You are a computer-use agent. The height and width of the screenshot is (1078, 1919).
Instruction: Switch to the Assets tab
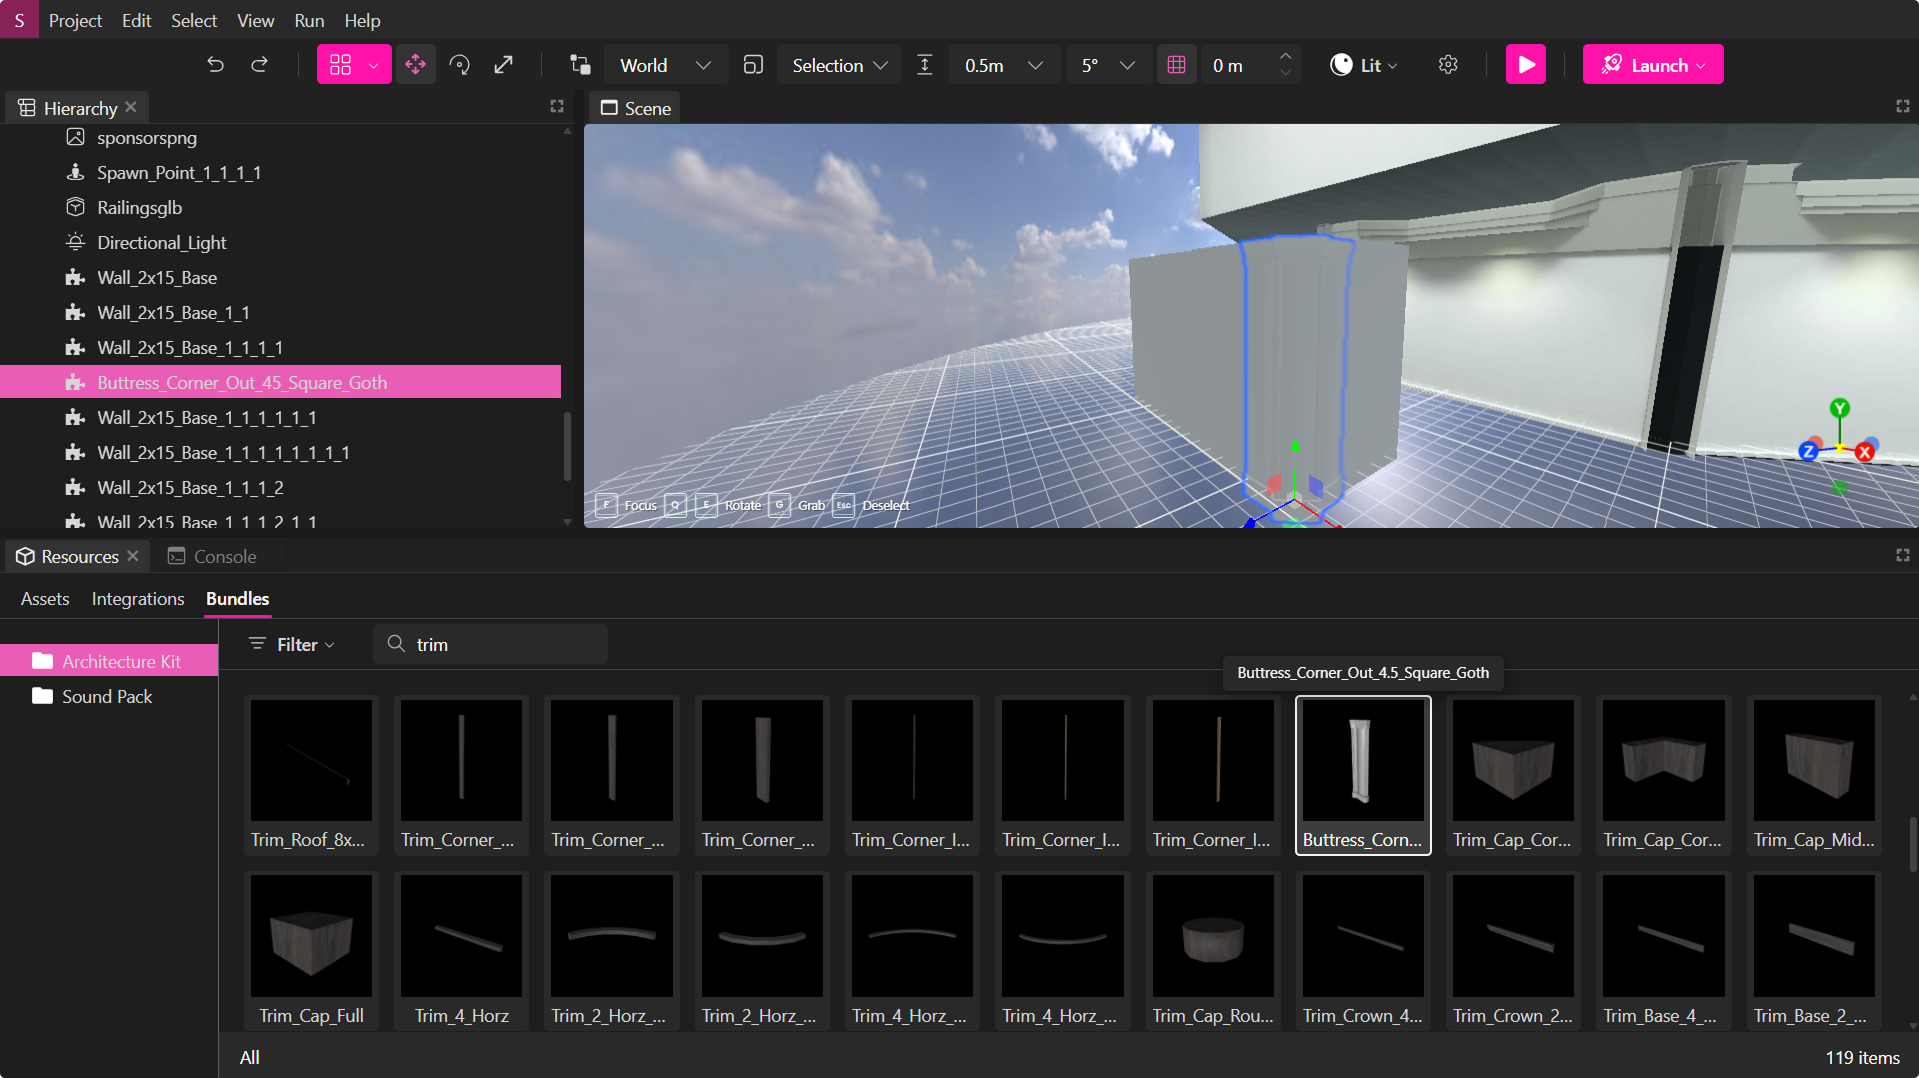coord(45,599)
